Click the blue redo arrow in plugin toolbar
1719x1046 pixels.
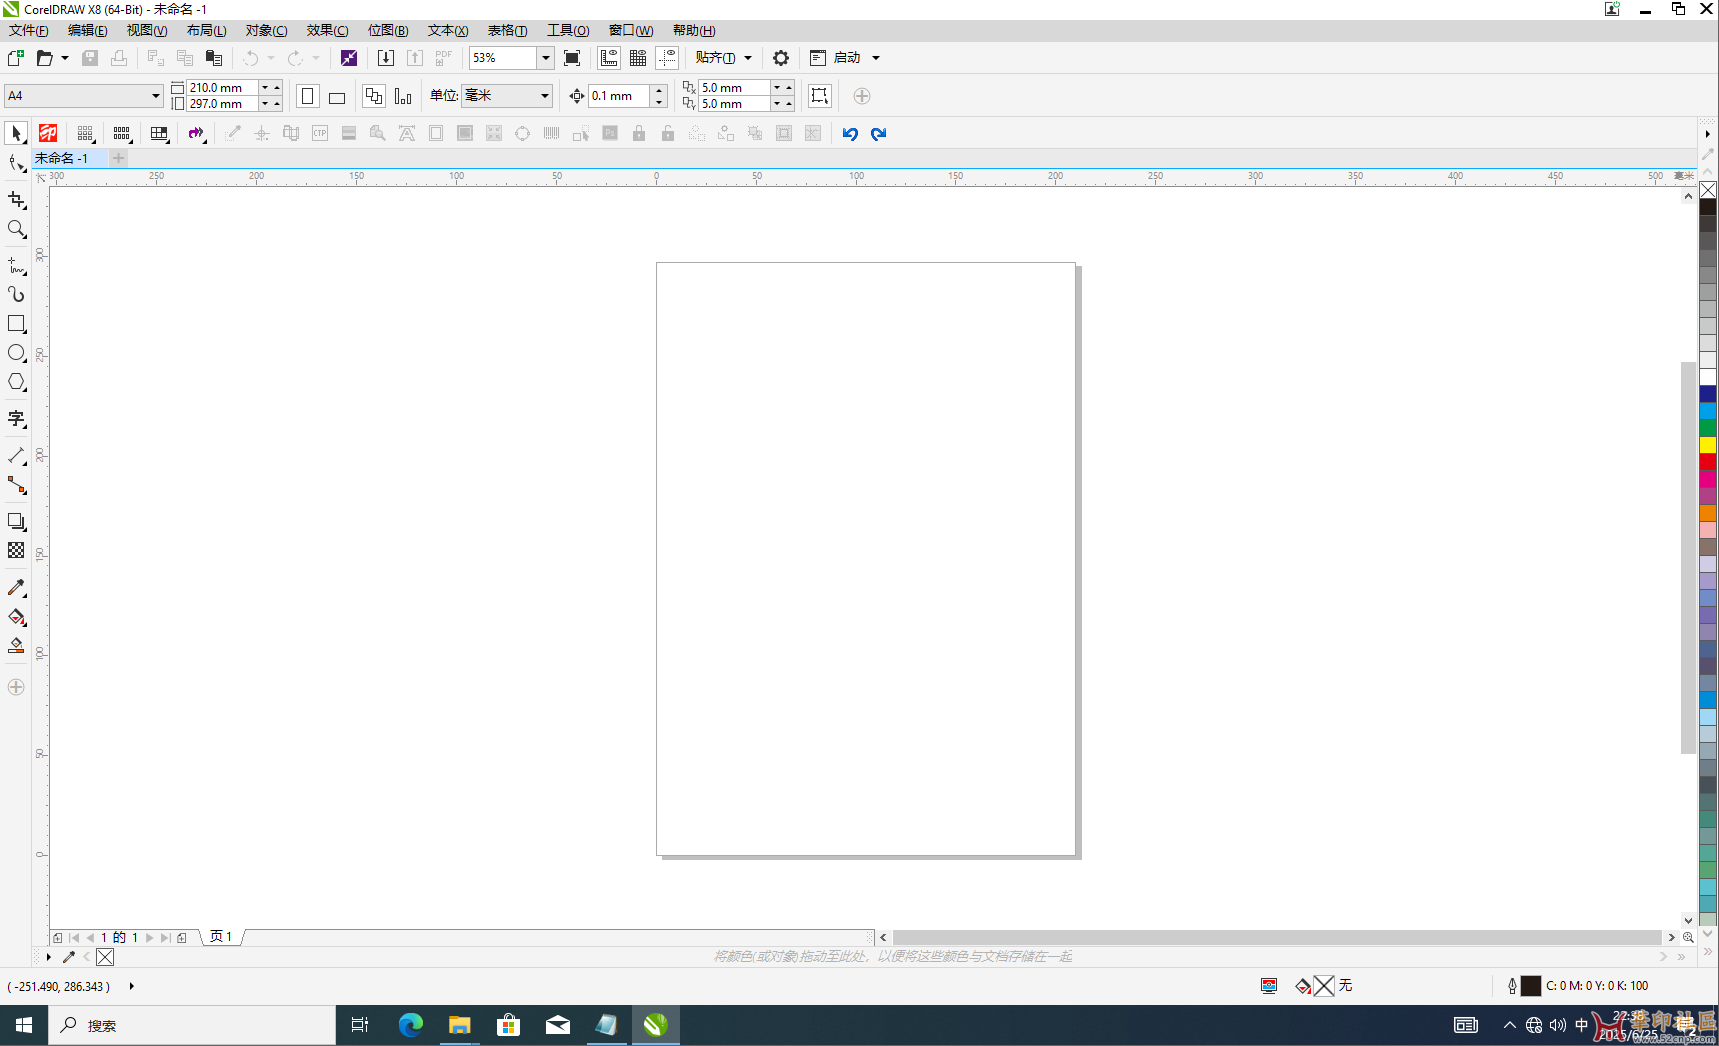(x=879, y=133)
